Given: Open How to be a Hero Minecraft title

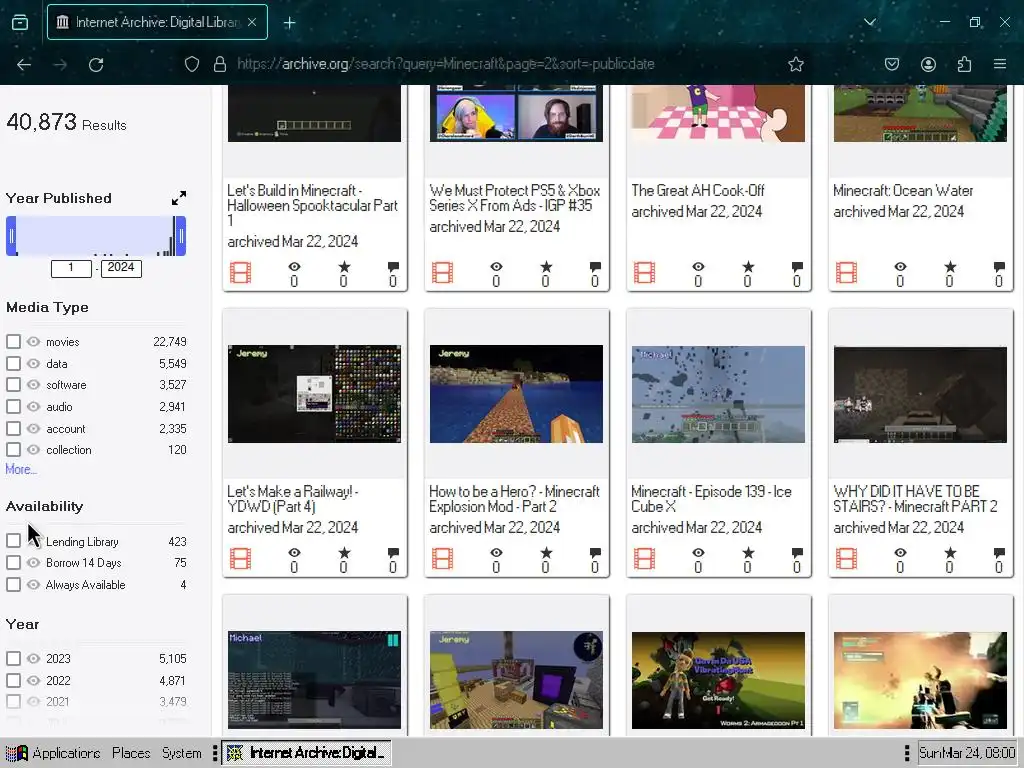Looking at the screenshot, I should point(514,499).
